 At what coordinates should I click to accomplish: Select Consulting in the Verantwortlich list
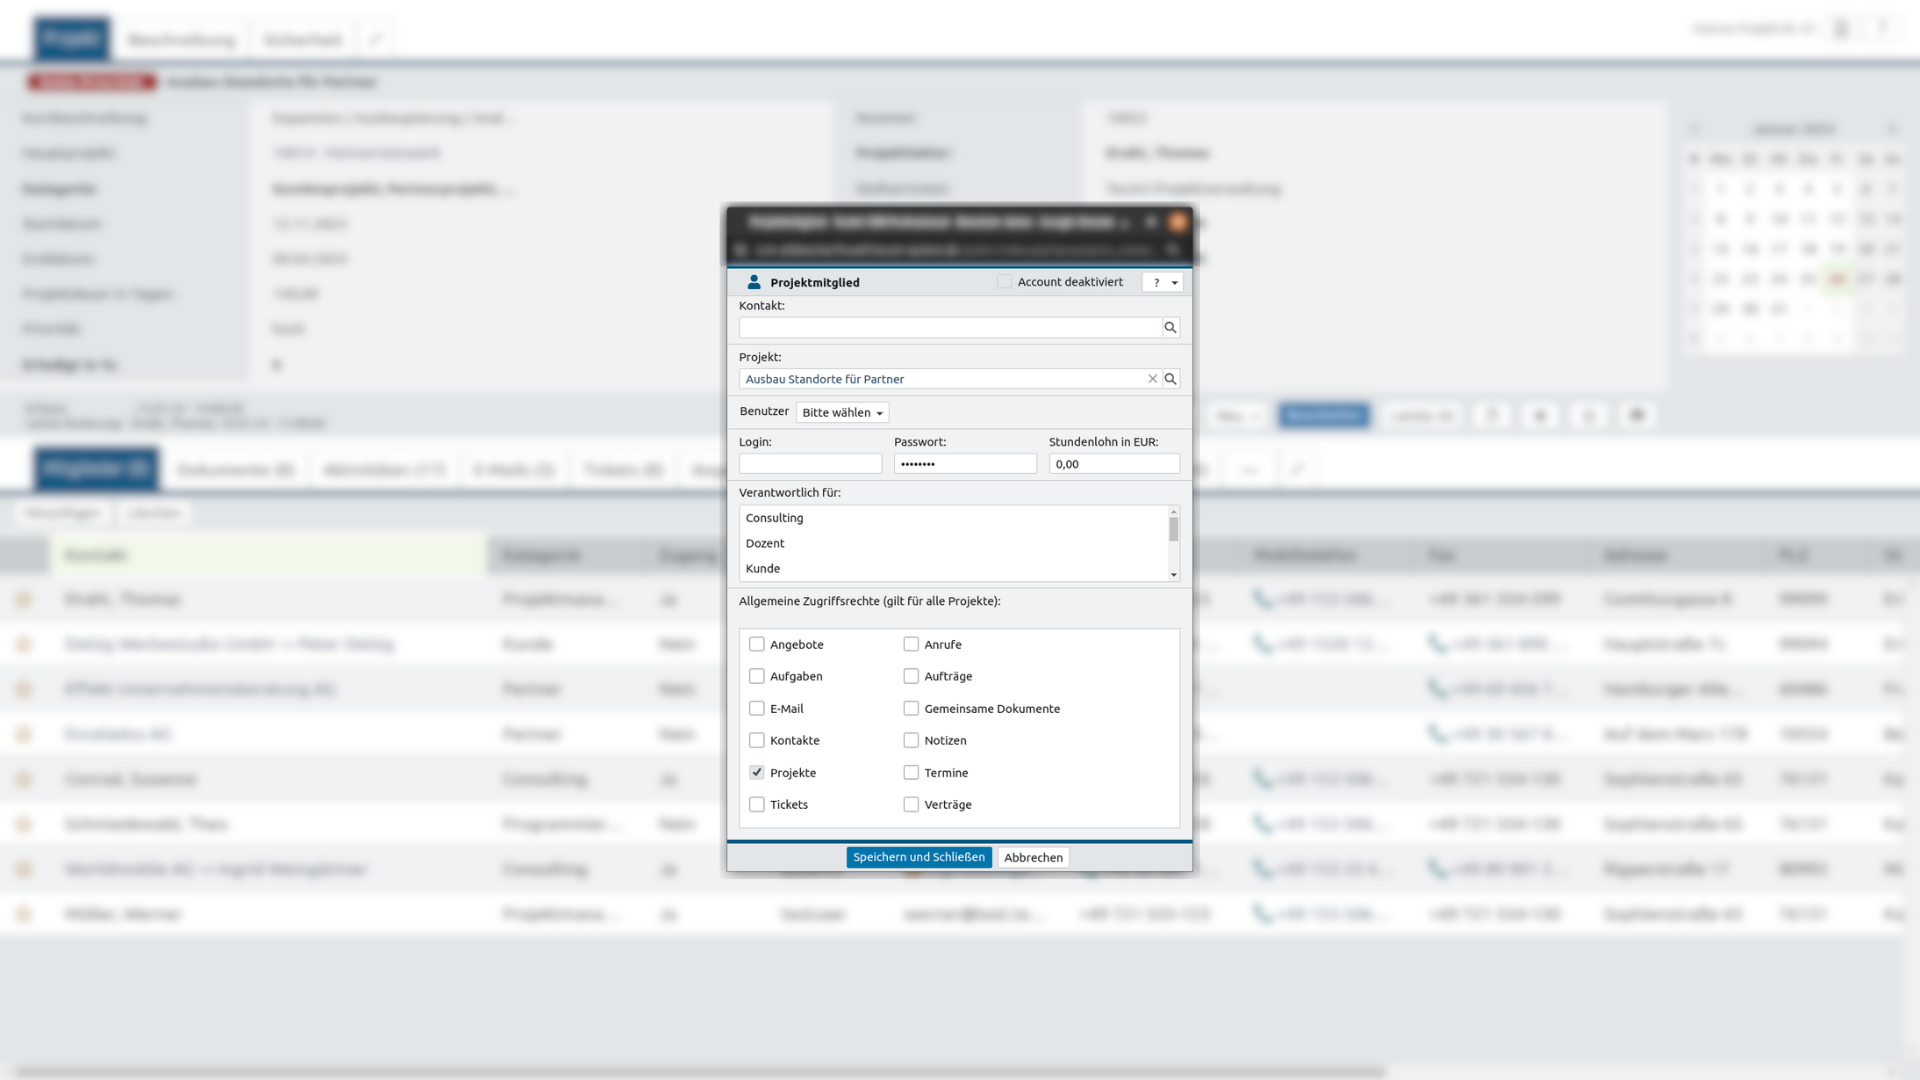[775, 518]
